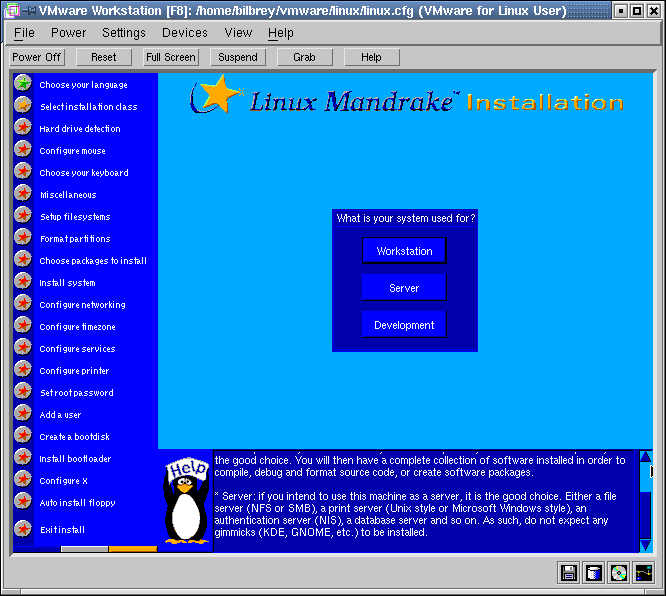Screen dimensions: 666x596
Task: Choose the Workstation system type
Action: coord(404,251)
